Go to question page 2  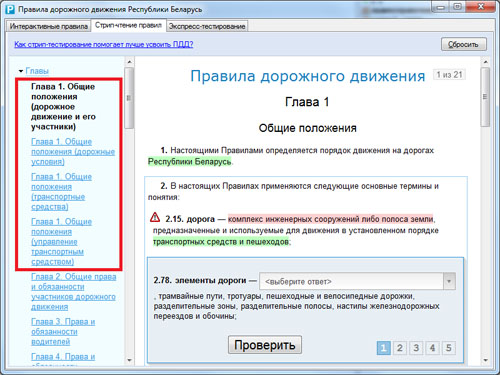[400, 348]
